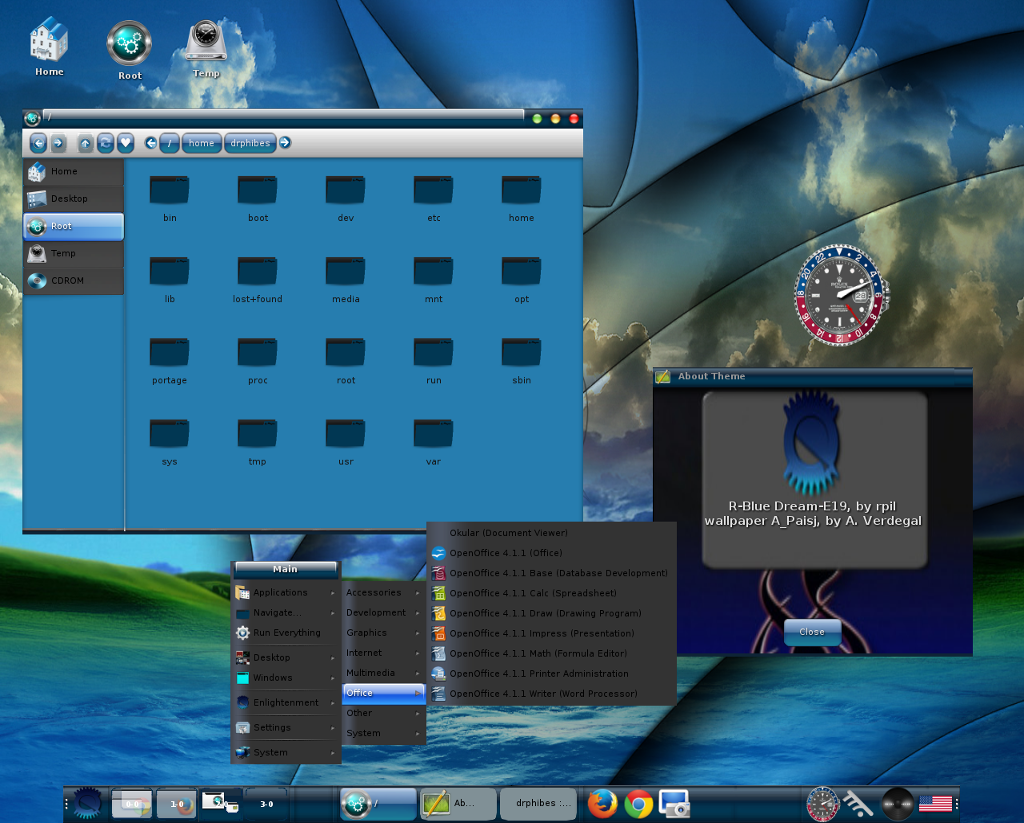1024x823 pixels.
Task: Refresh the file manager view
Action: tap(105, 143)
